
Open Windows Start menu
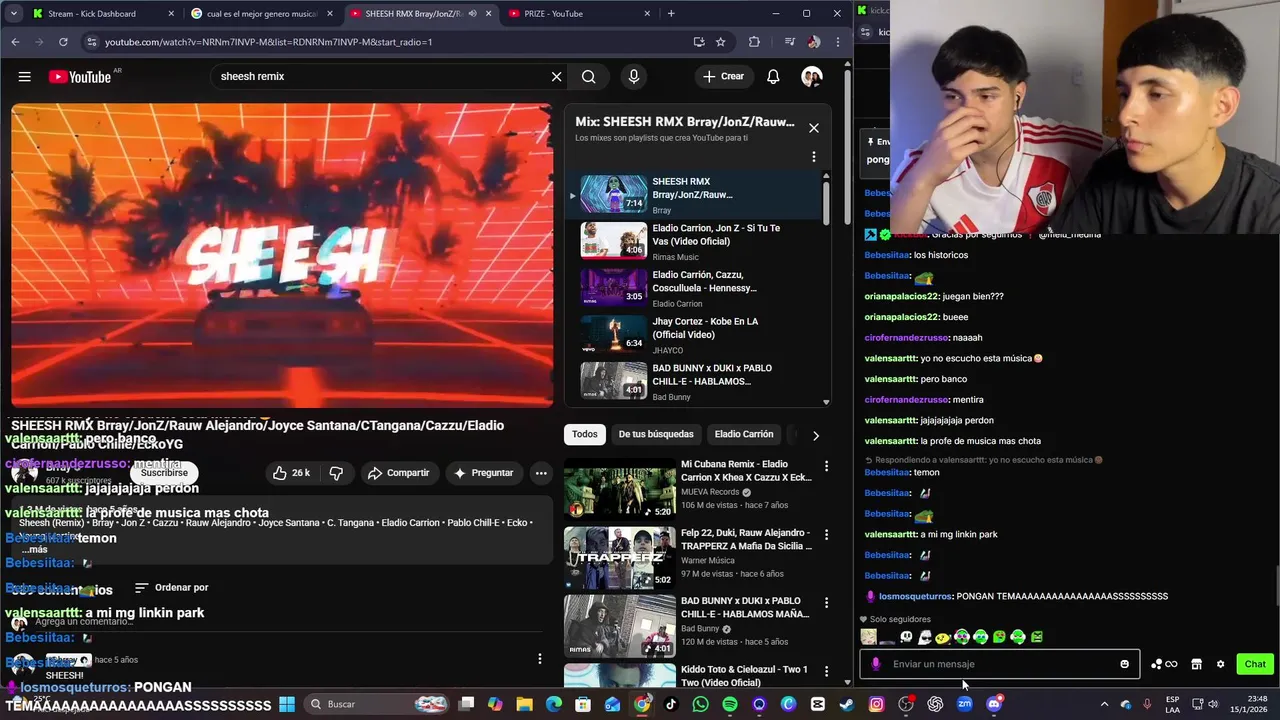click(x=287, y=704)
